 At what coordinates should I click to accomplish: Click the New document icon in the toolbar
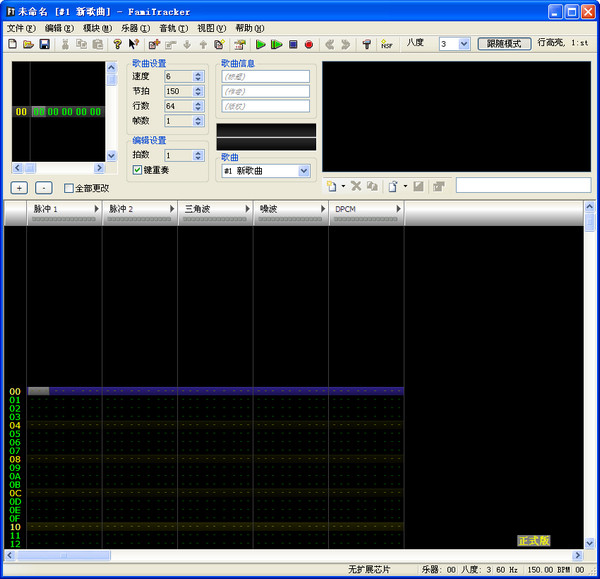pos(13,44)
